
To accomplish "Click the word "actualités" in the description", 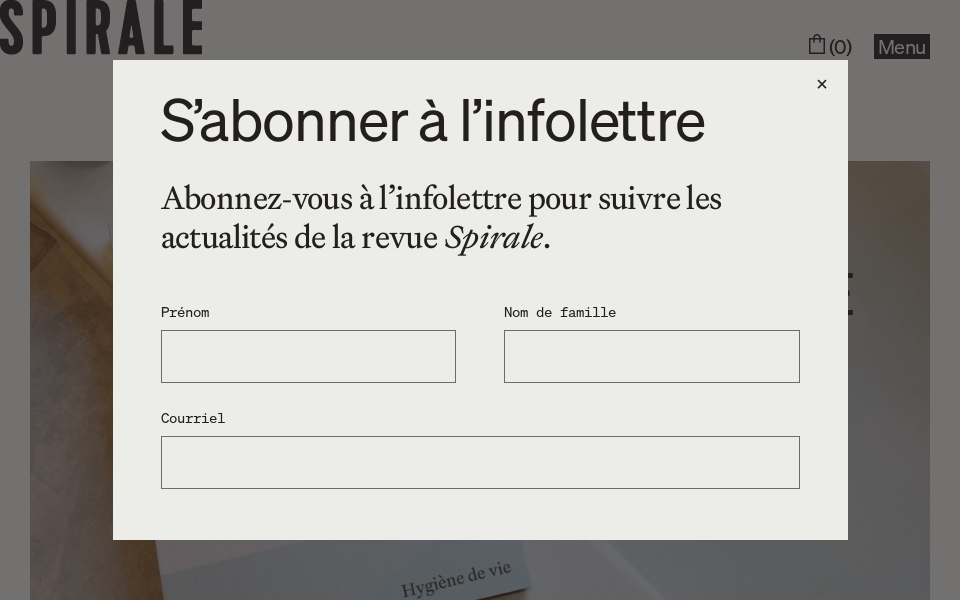I will [x=223, y=238].
